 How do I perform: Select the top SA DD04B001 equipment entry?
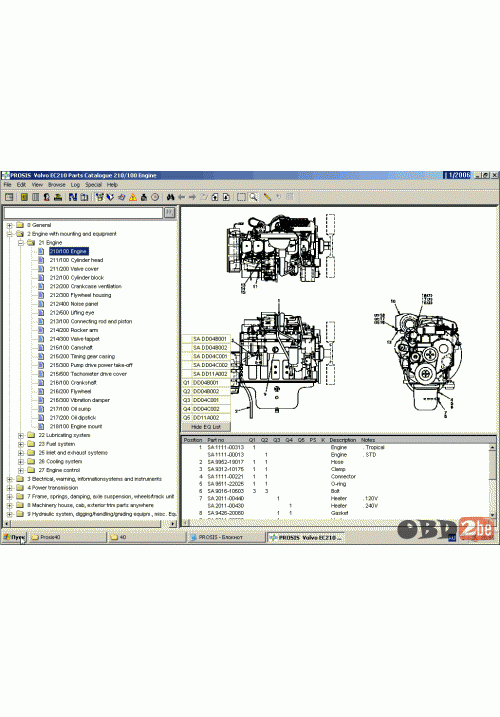(206, 339)
